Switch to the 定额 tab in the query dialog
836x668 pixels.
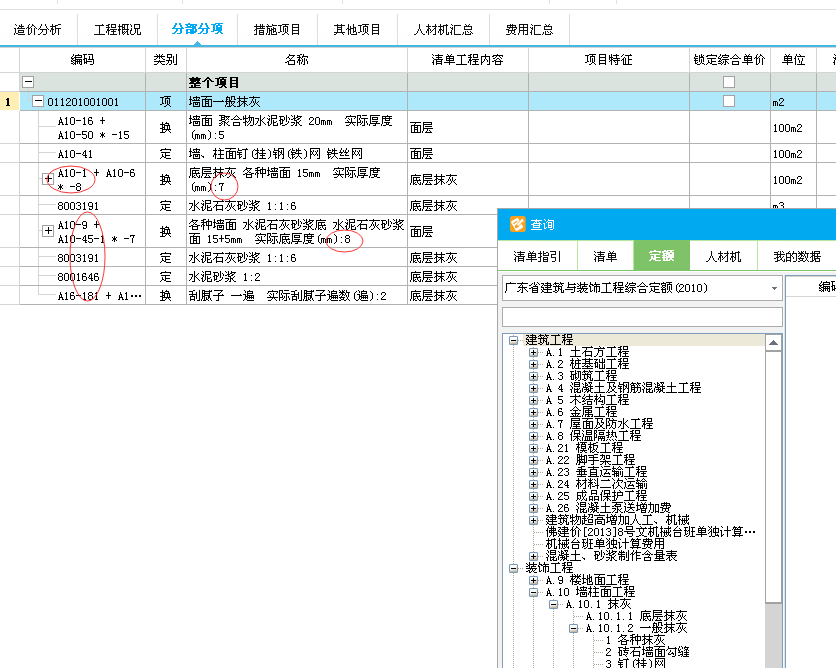click(661, 256)
